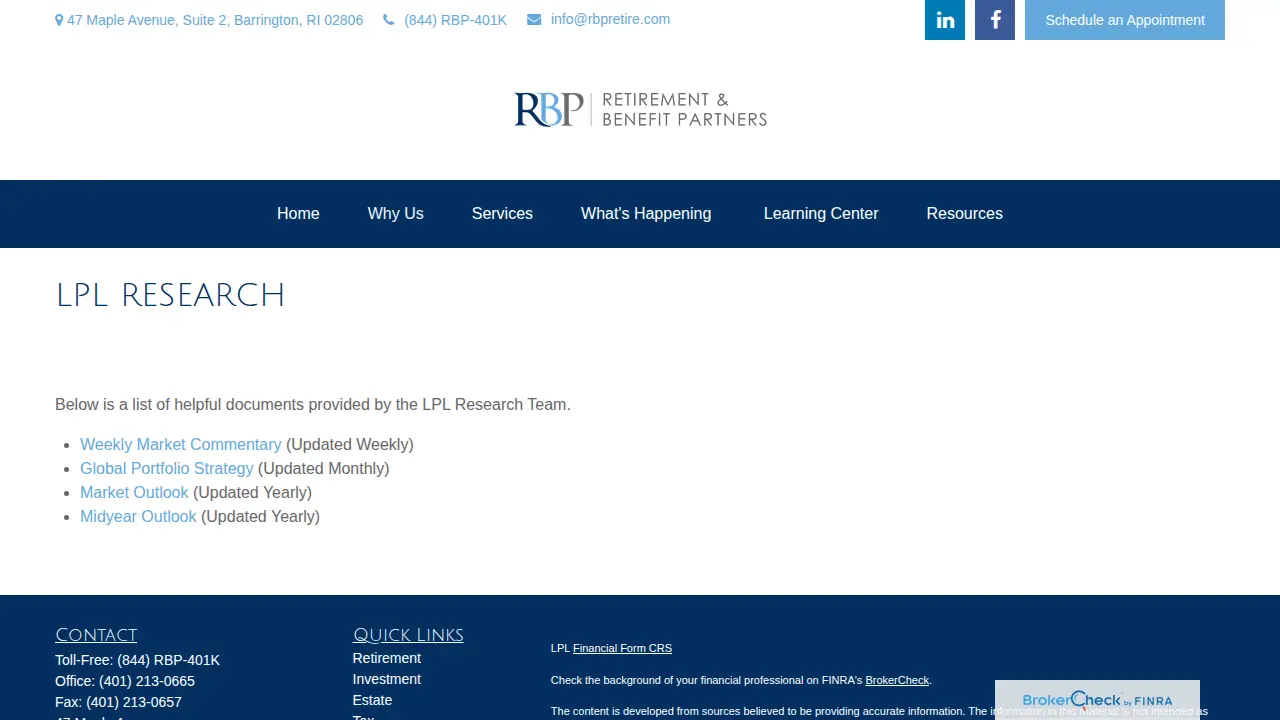Open the Financial Form CRS link
The width and height of the screenshot is (1280, 720).
pos(622,648)
